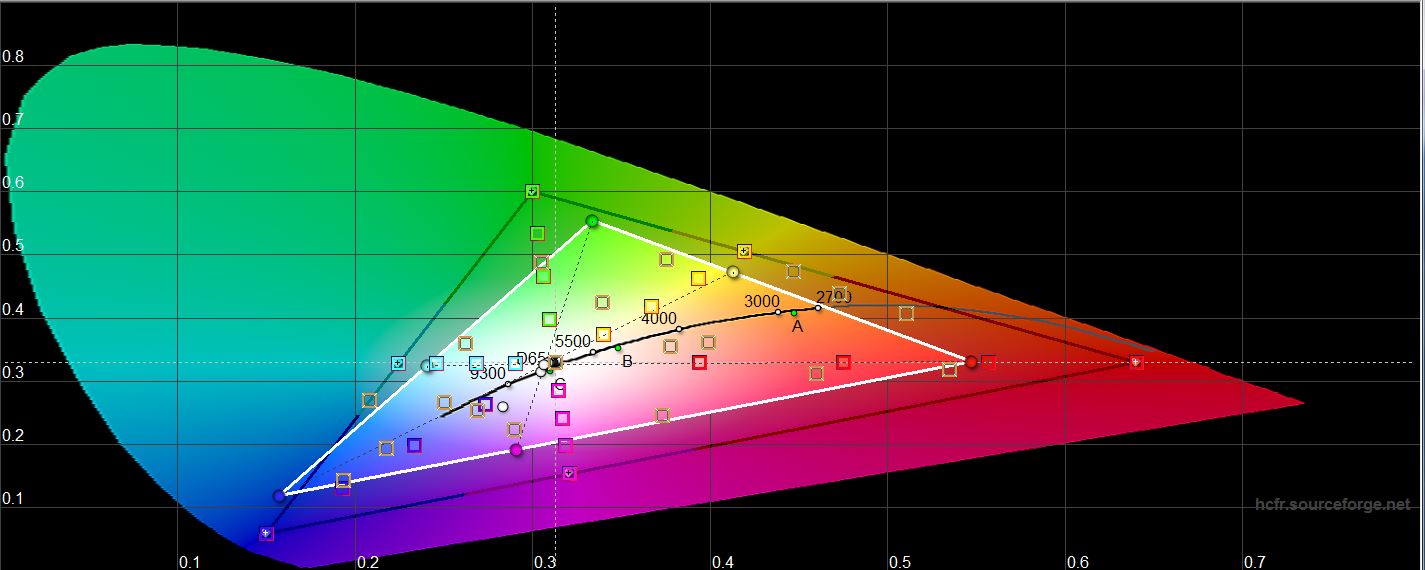Click the x-axis value 0.6
Image resolution: width=1425 pixels, height=570 pixels.
click(x=1077, y=563)
